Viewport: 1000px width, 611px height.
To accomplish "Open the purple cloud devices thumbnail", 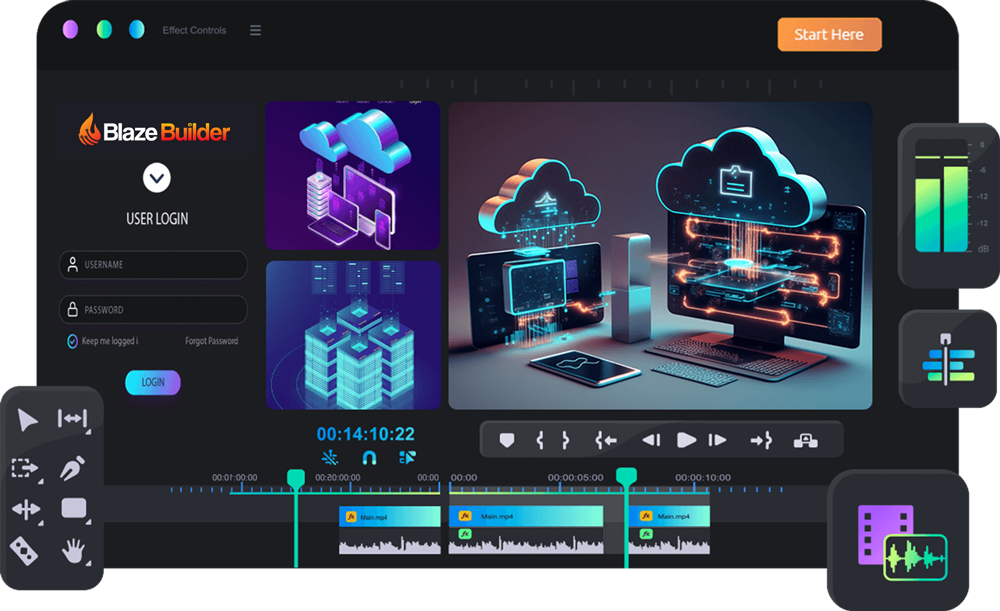I will pyautogui.click(x=353, y=175).
